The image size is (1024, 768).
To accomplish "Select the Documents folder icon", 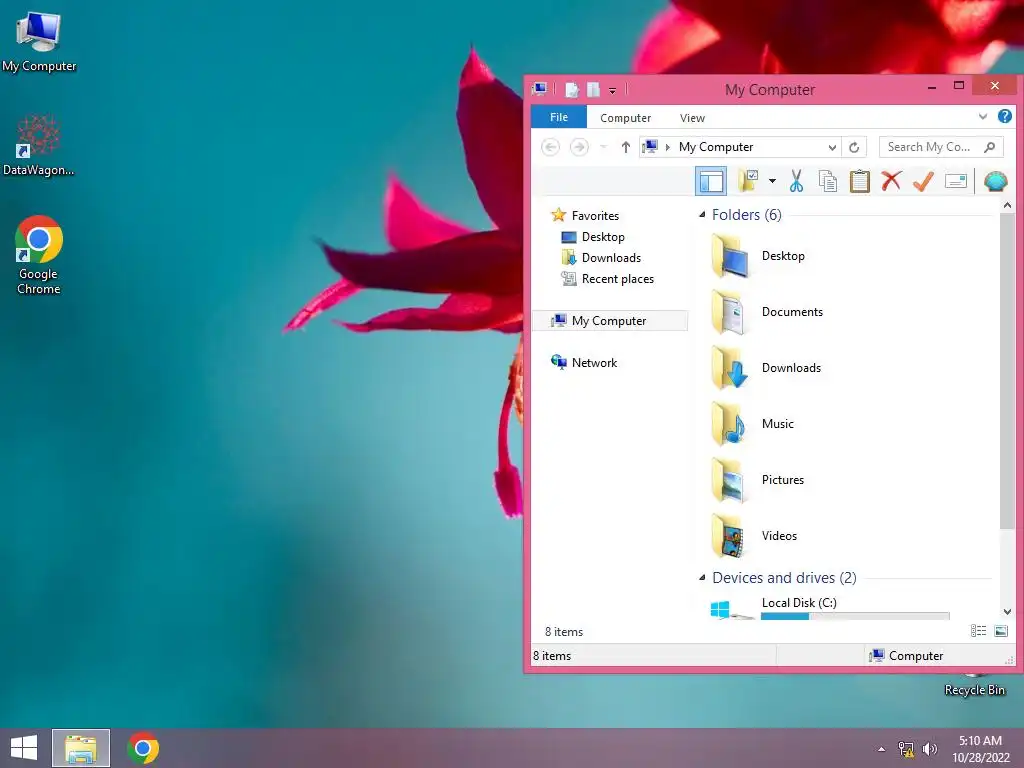I will click(729, 313).
